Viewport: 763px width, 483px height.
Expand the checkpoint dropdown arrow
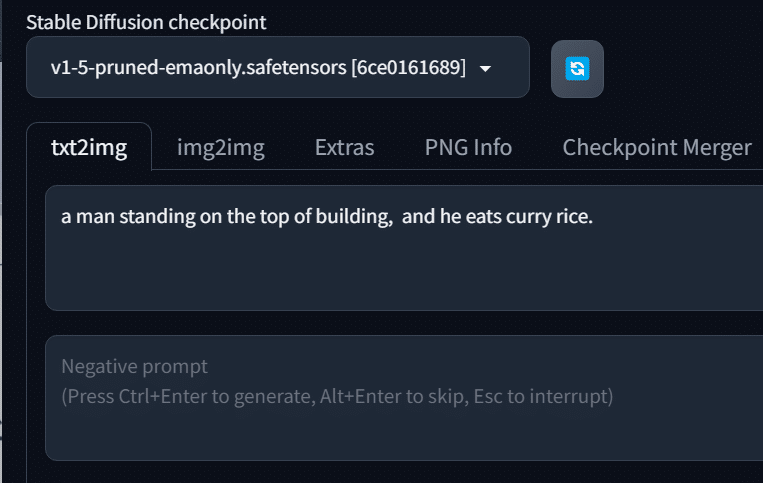coord(485,69)
